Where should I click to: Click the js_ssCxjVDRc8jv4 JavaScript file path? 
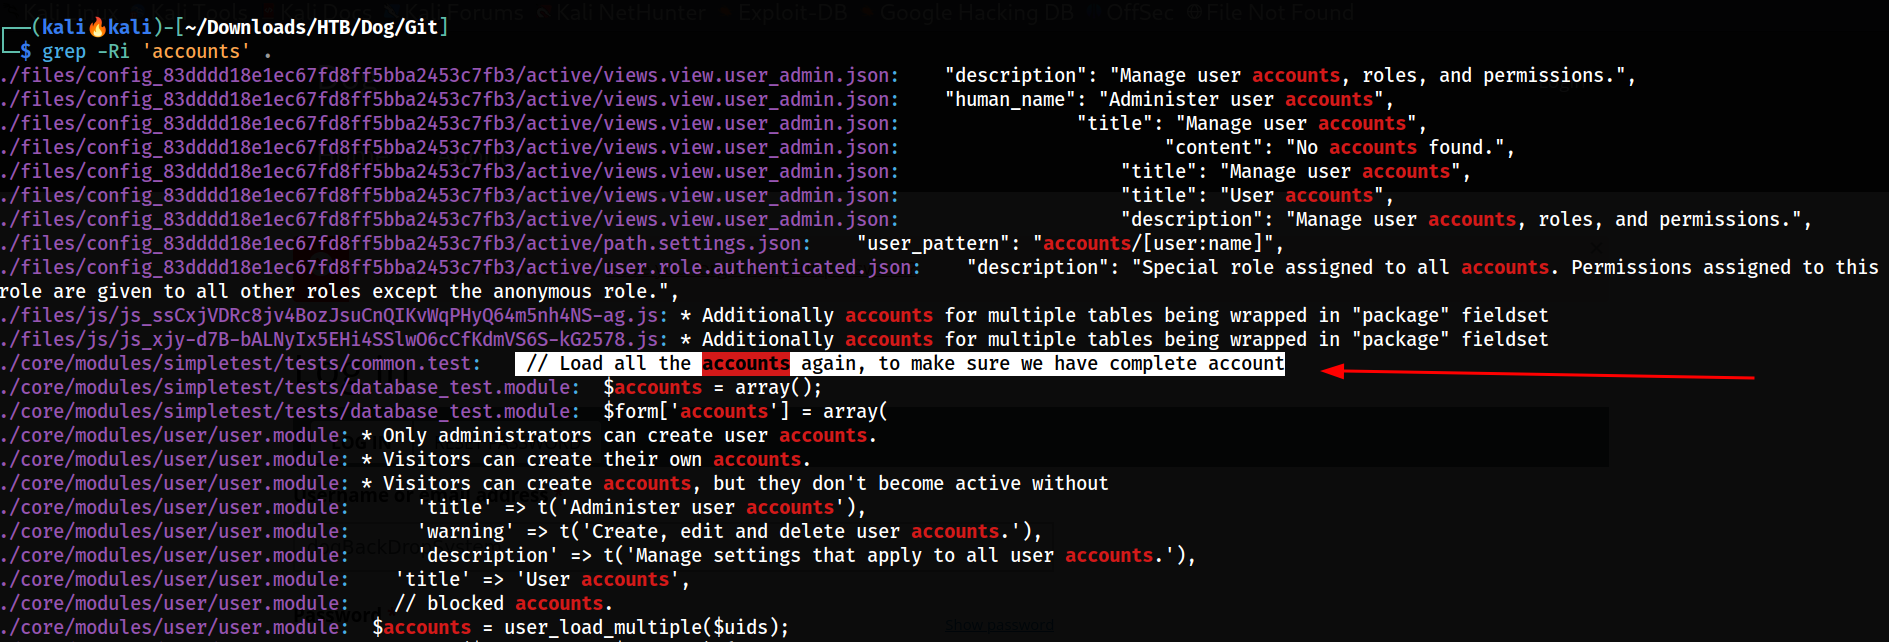(334, 315)
